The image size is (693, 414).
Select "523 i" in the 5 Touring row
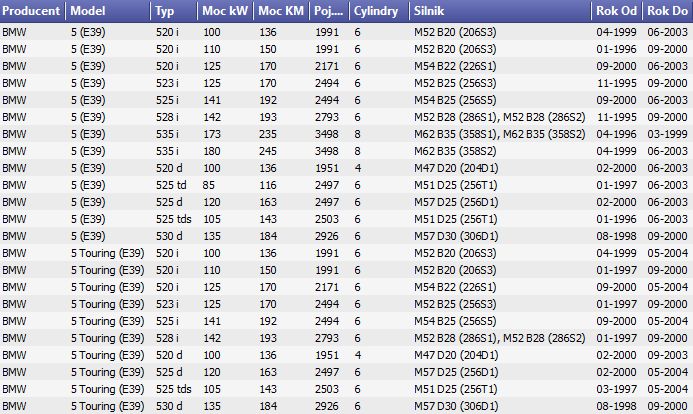(167, 304)
